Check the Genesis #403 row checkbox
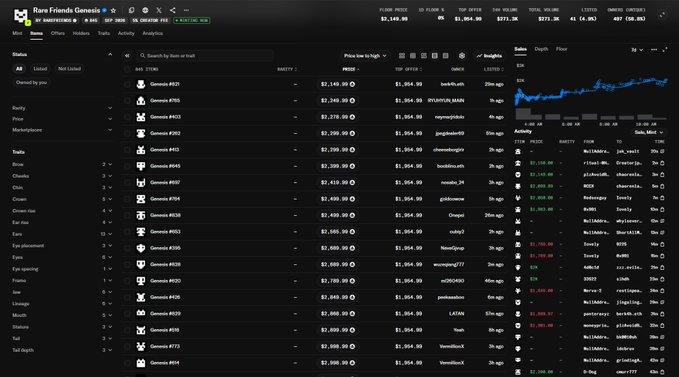679x377 pixels. coord(127,117)
